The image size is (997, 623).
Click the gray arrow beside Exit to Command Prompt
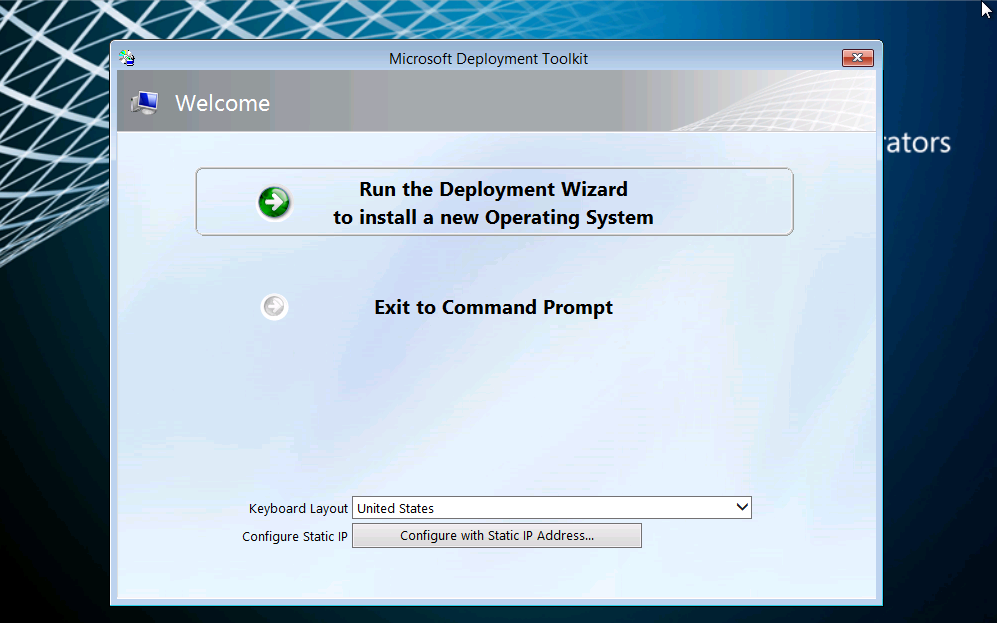click(x=274, y=307)
